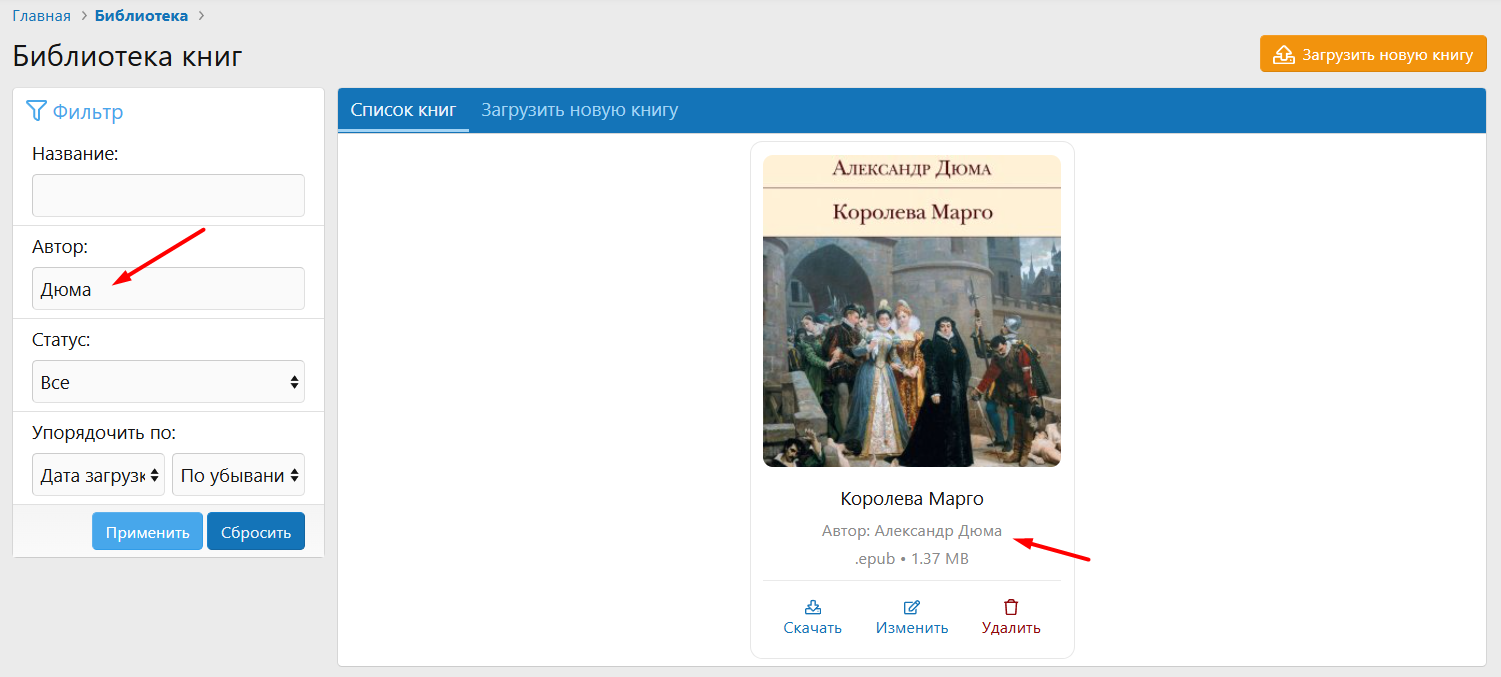Click the edit pencil icon above Изменить

click(x=912, y=607)
